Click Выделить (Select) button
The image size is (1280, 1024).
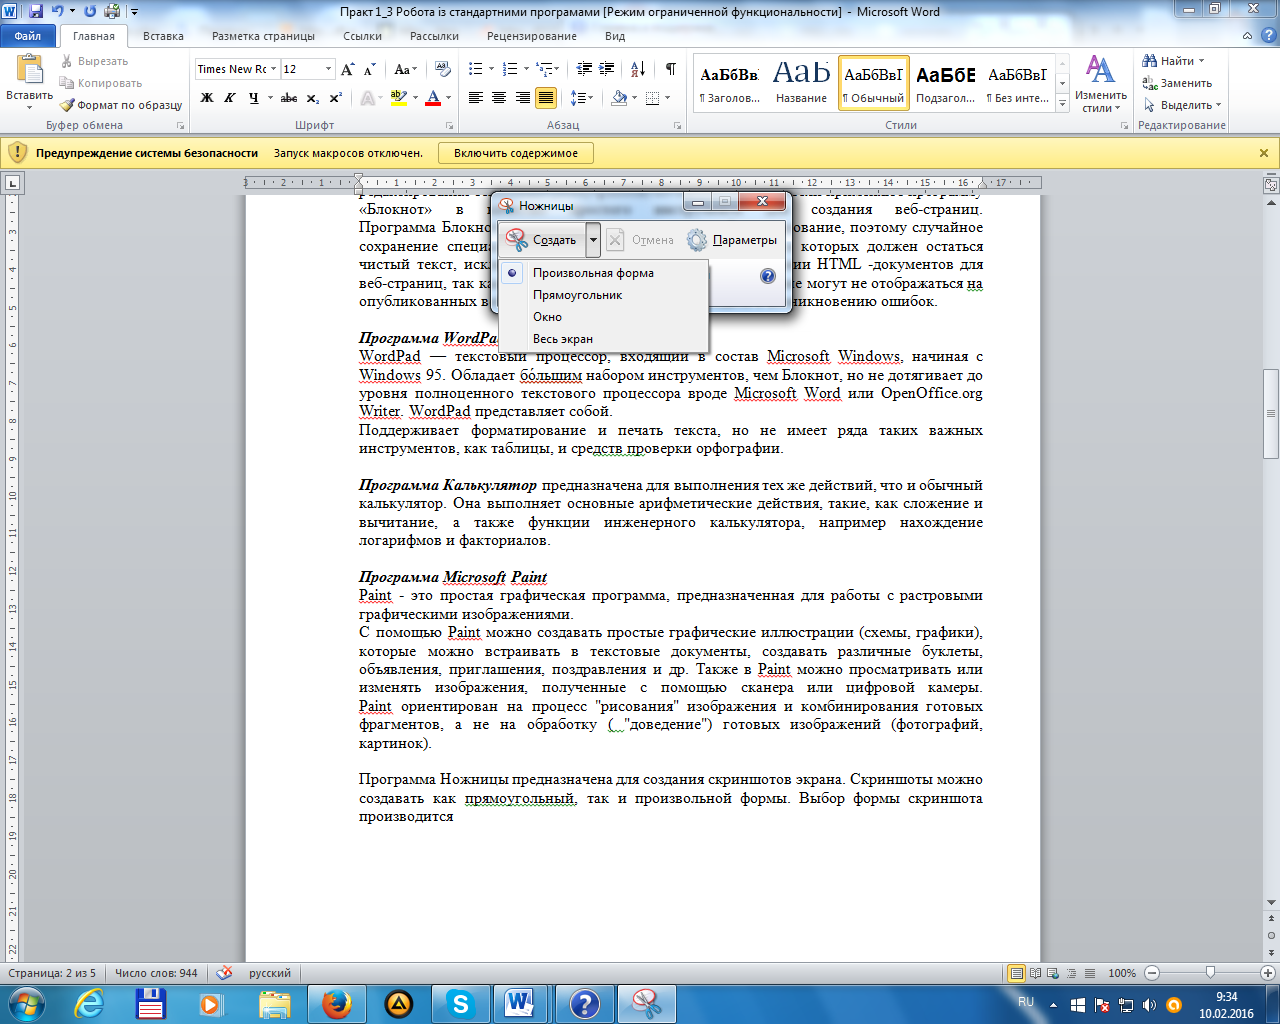[x=1182, y=105]
